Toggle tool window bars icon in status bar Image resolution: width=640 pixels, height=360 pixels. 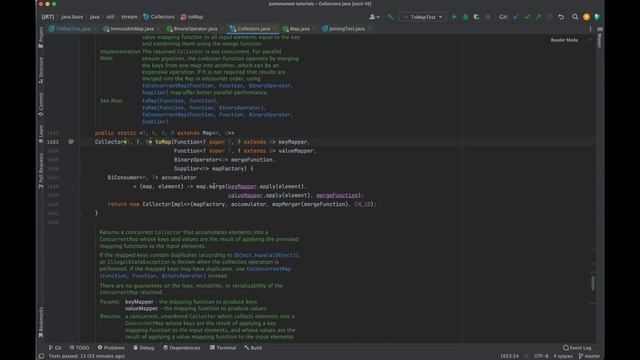[41, 356]
